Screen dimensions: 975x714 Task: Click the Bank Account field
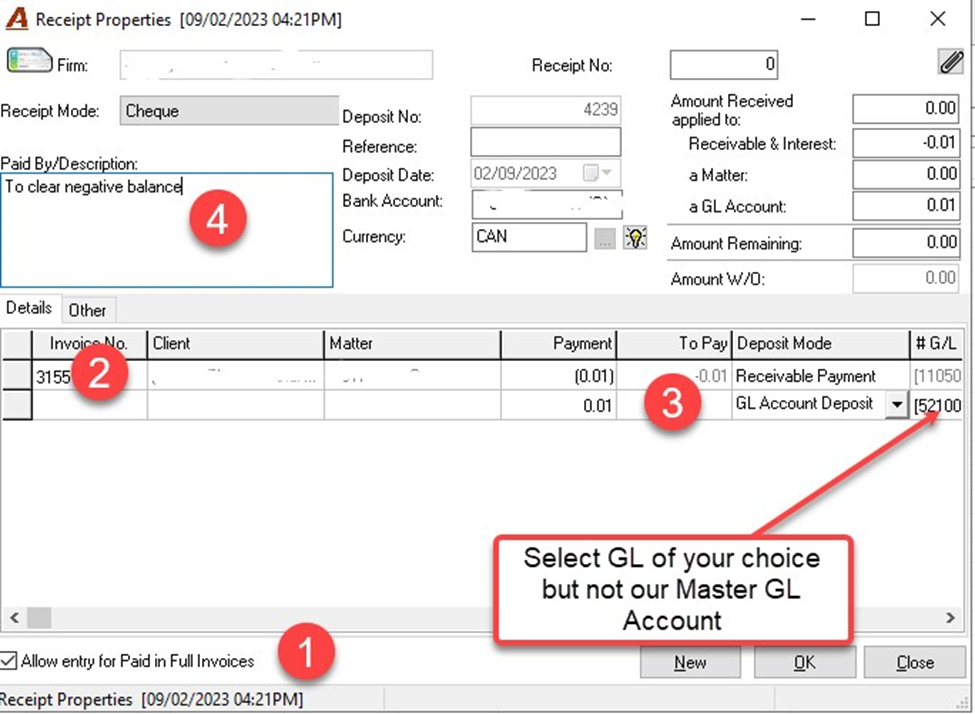(547, 204)
